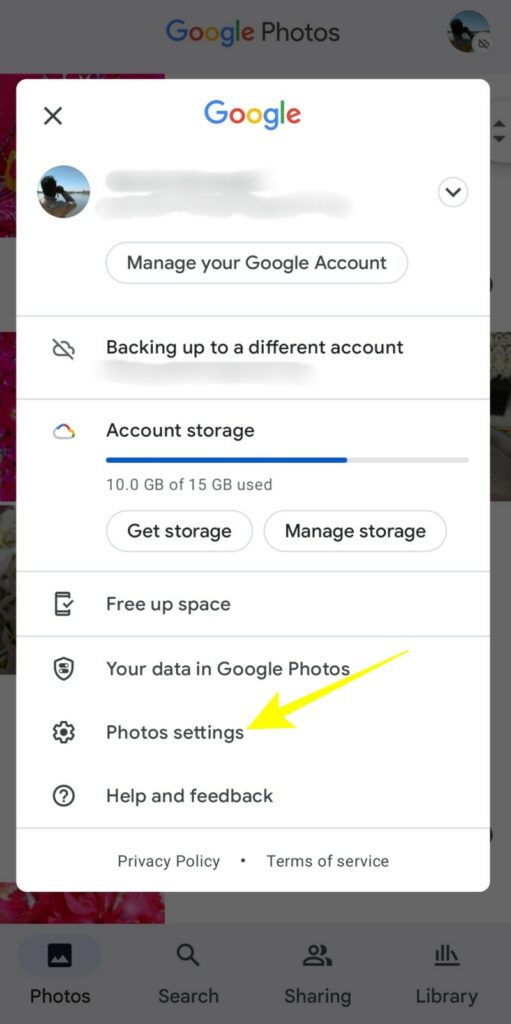The height and width of the screenshot is (1024, 511).
Task: Tap the colorful Account storage cloud icon
Action: (x=63, y=432)
